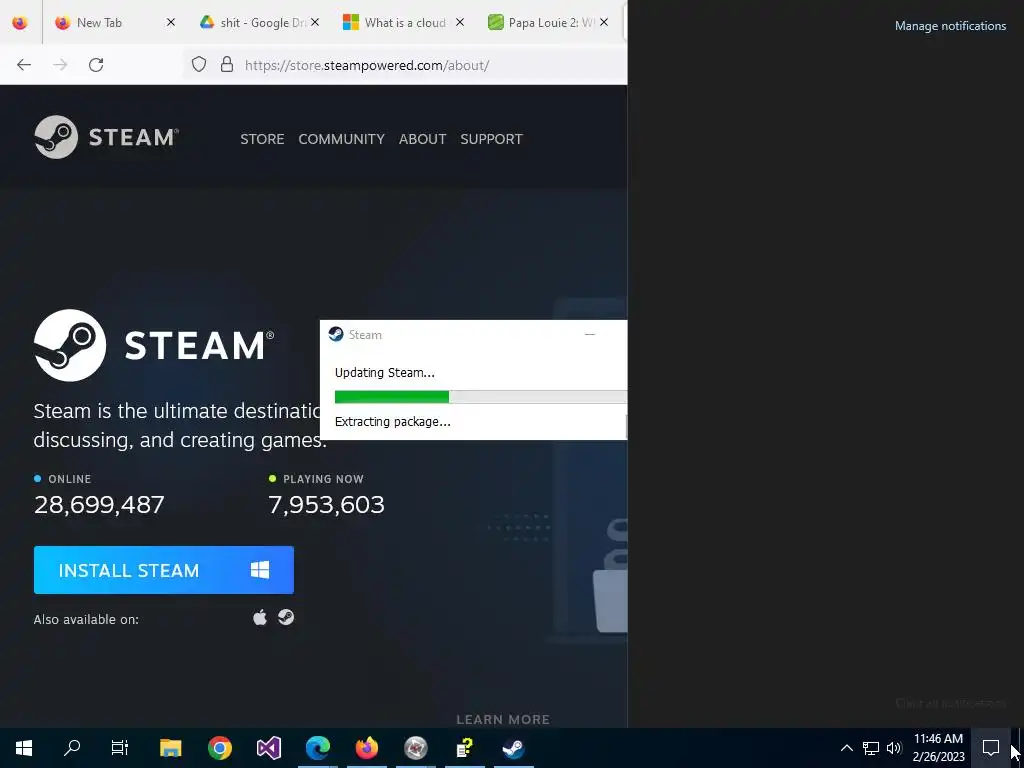1024x768 pixels.
Task: Click the Steam updater progress bar
Action: pyautogui.click(x=481, y=397)
